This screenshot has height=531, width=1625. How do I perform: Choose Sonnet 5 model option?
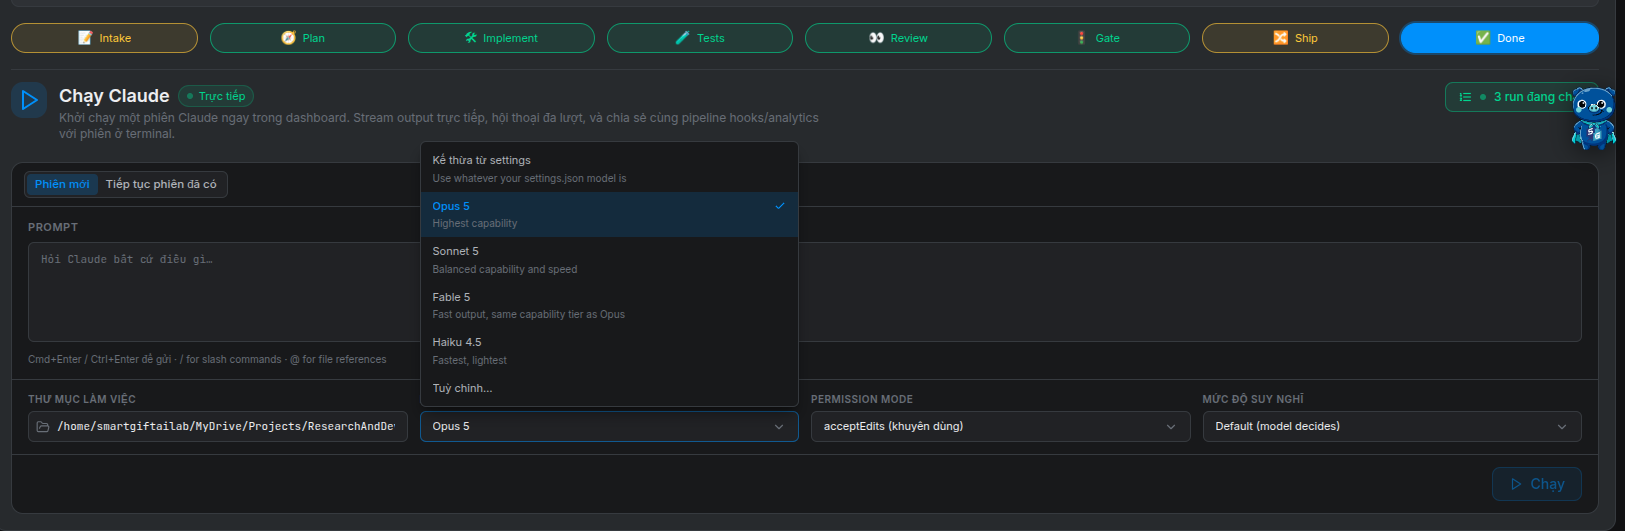click(x=609, y=260)
